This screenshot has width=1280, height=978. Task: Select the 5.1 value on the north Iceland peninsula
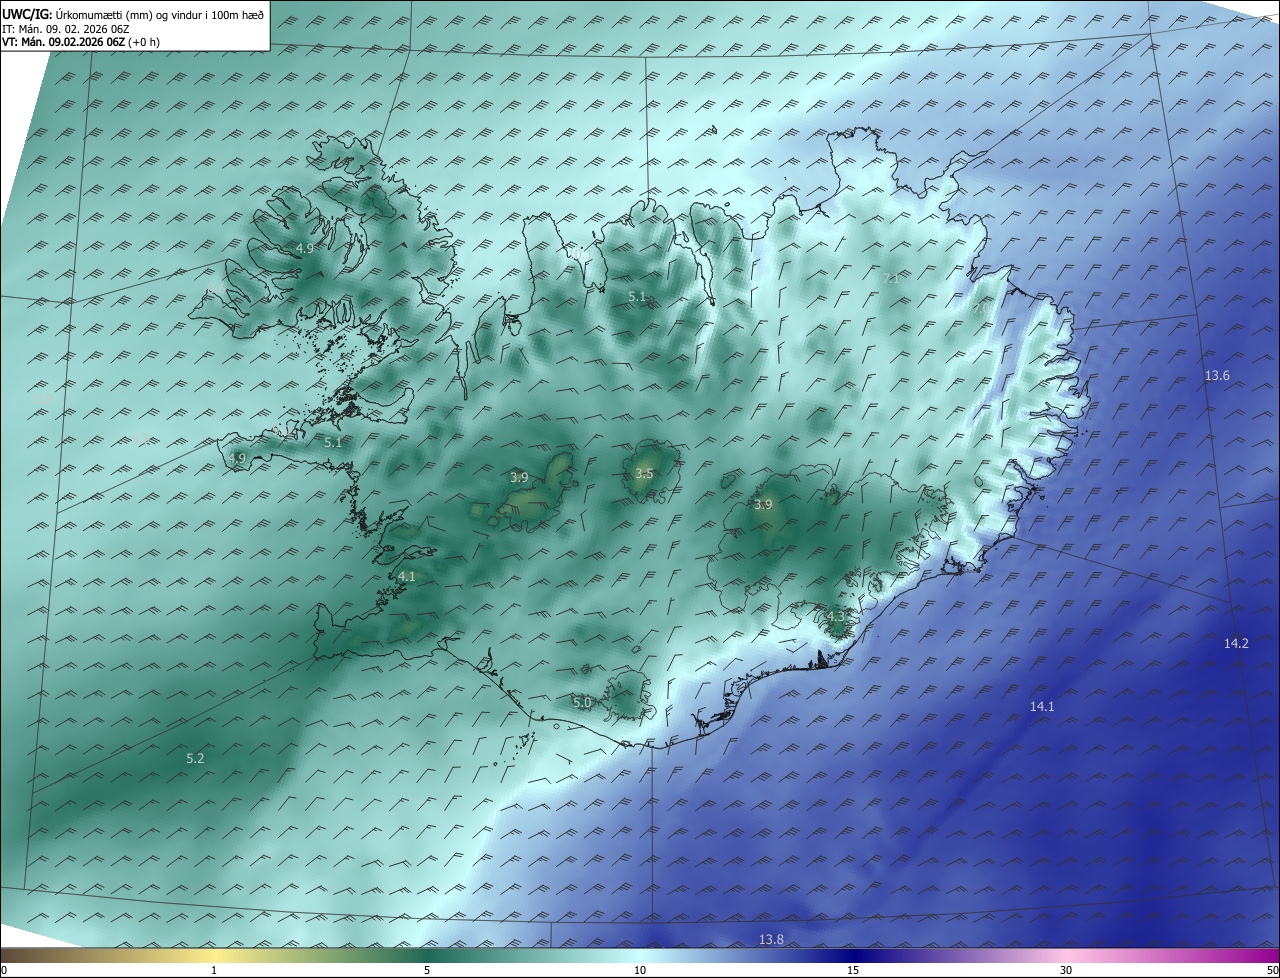pos(637,298)
